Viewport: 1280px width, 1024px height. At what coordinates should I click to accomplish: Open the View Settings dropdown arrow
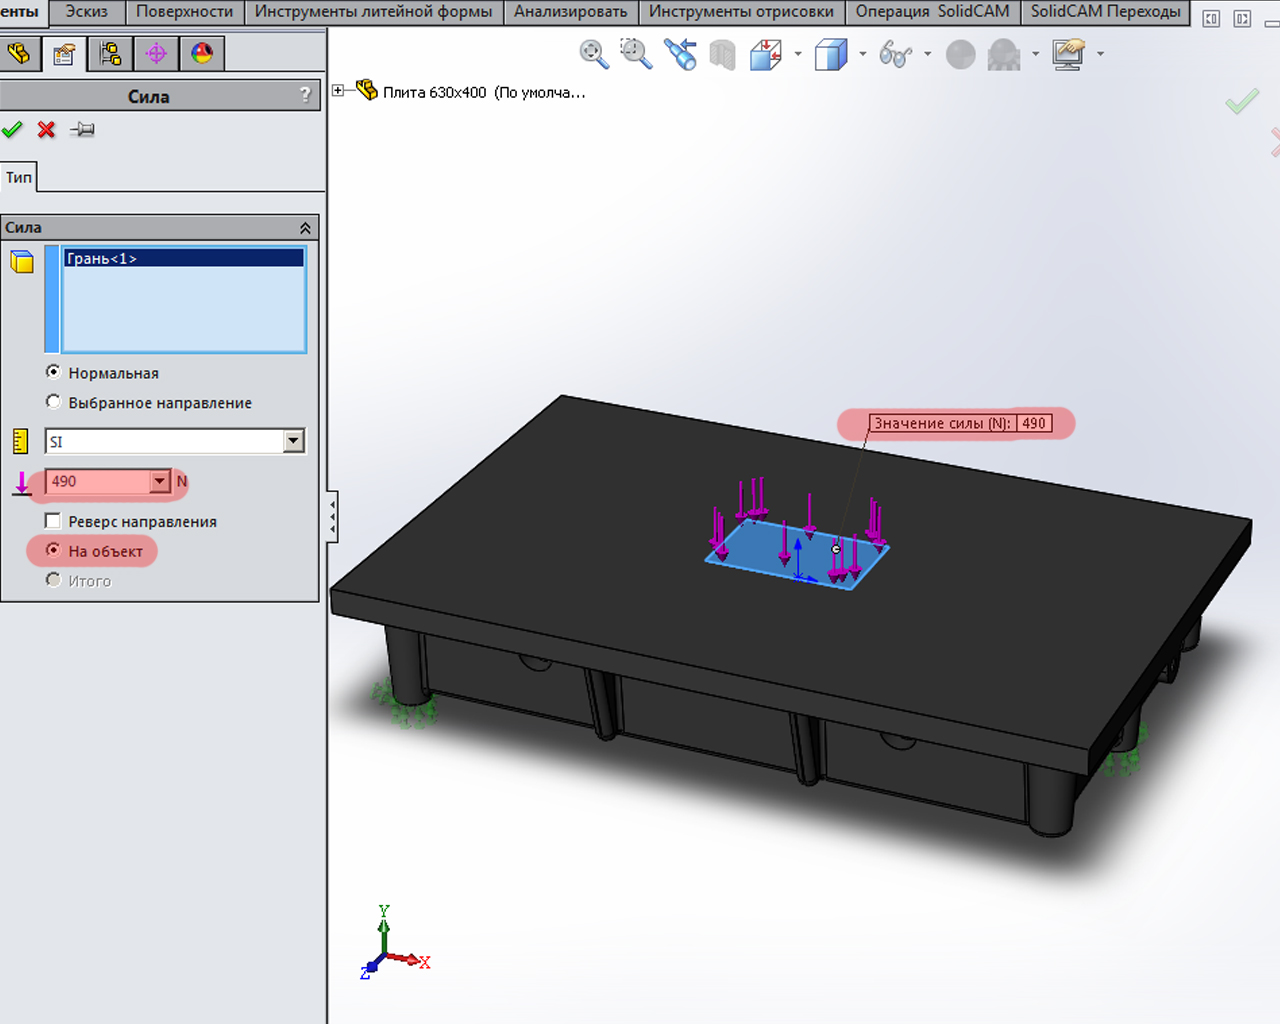[1100, 54]
